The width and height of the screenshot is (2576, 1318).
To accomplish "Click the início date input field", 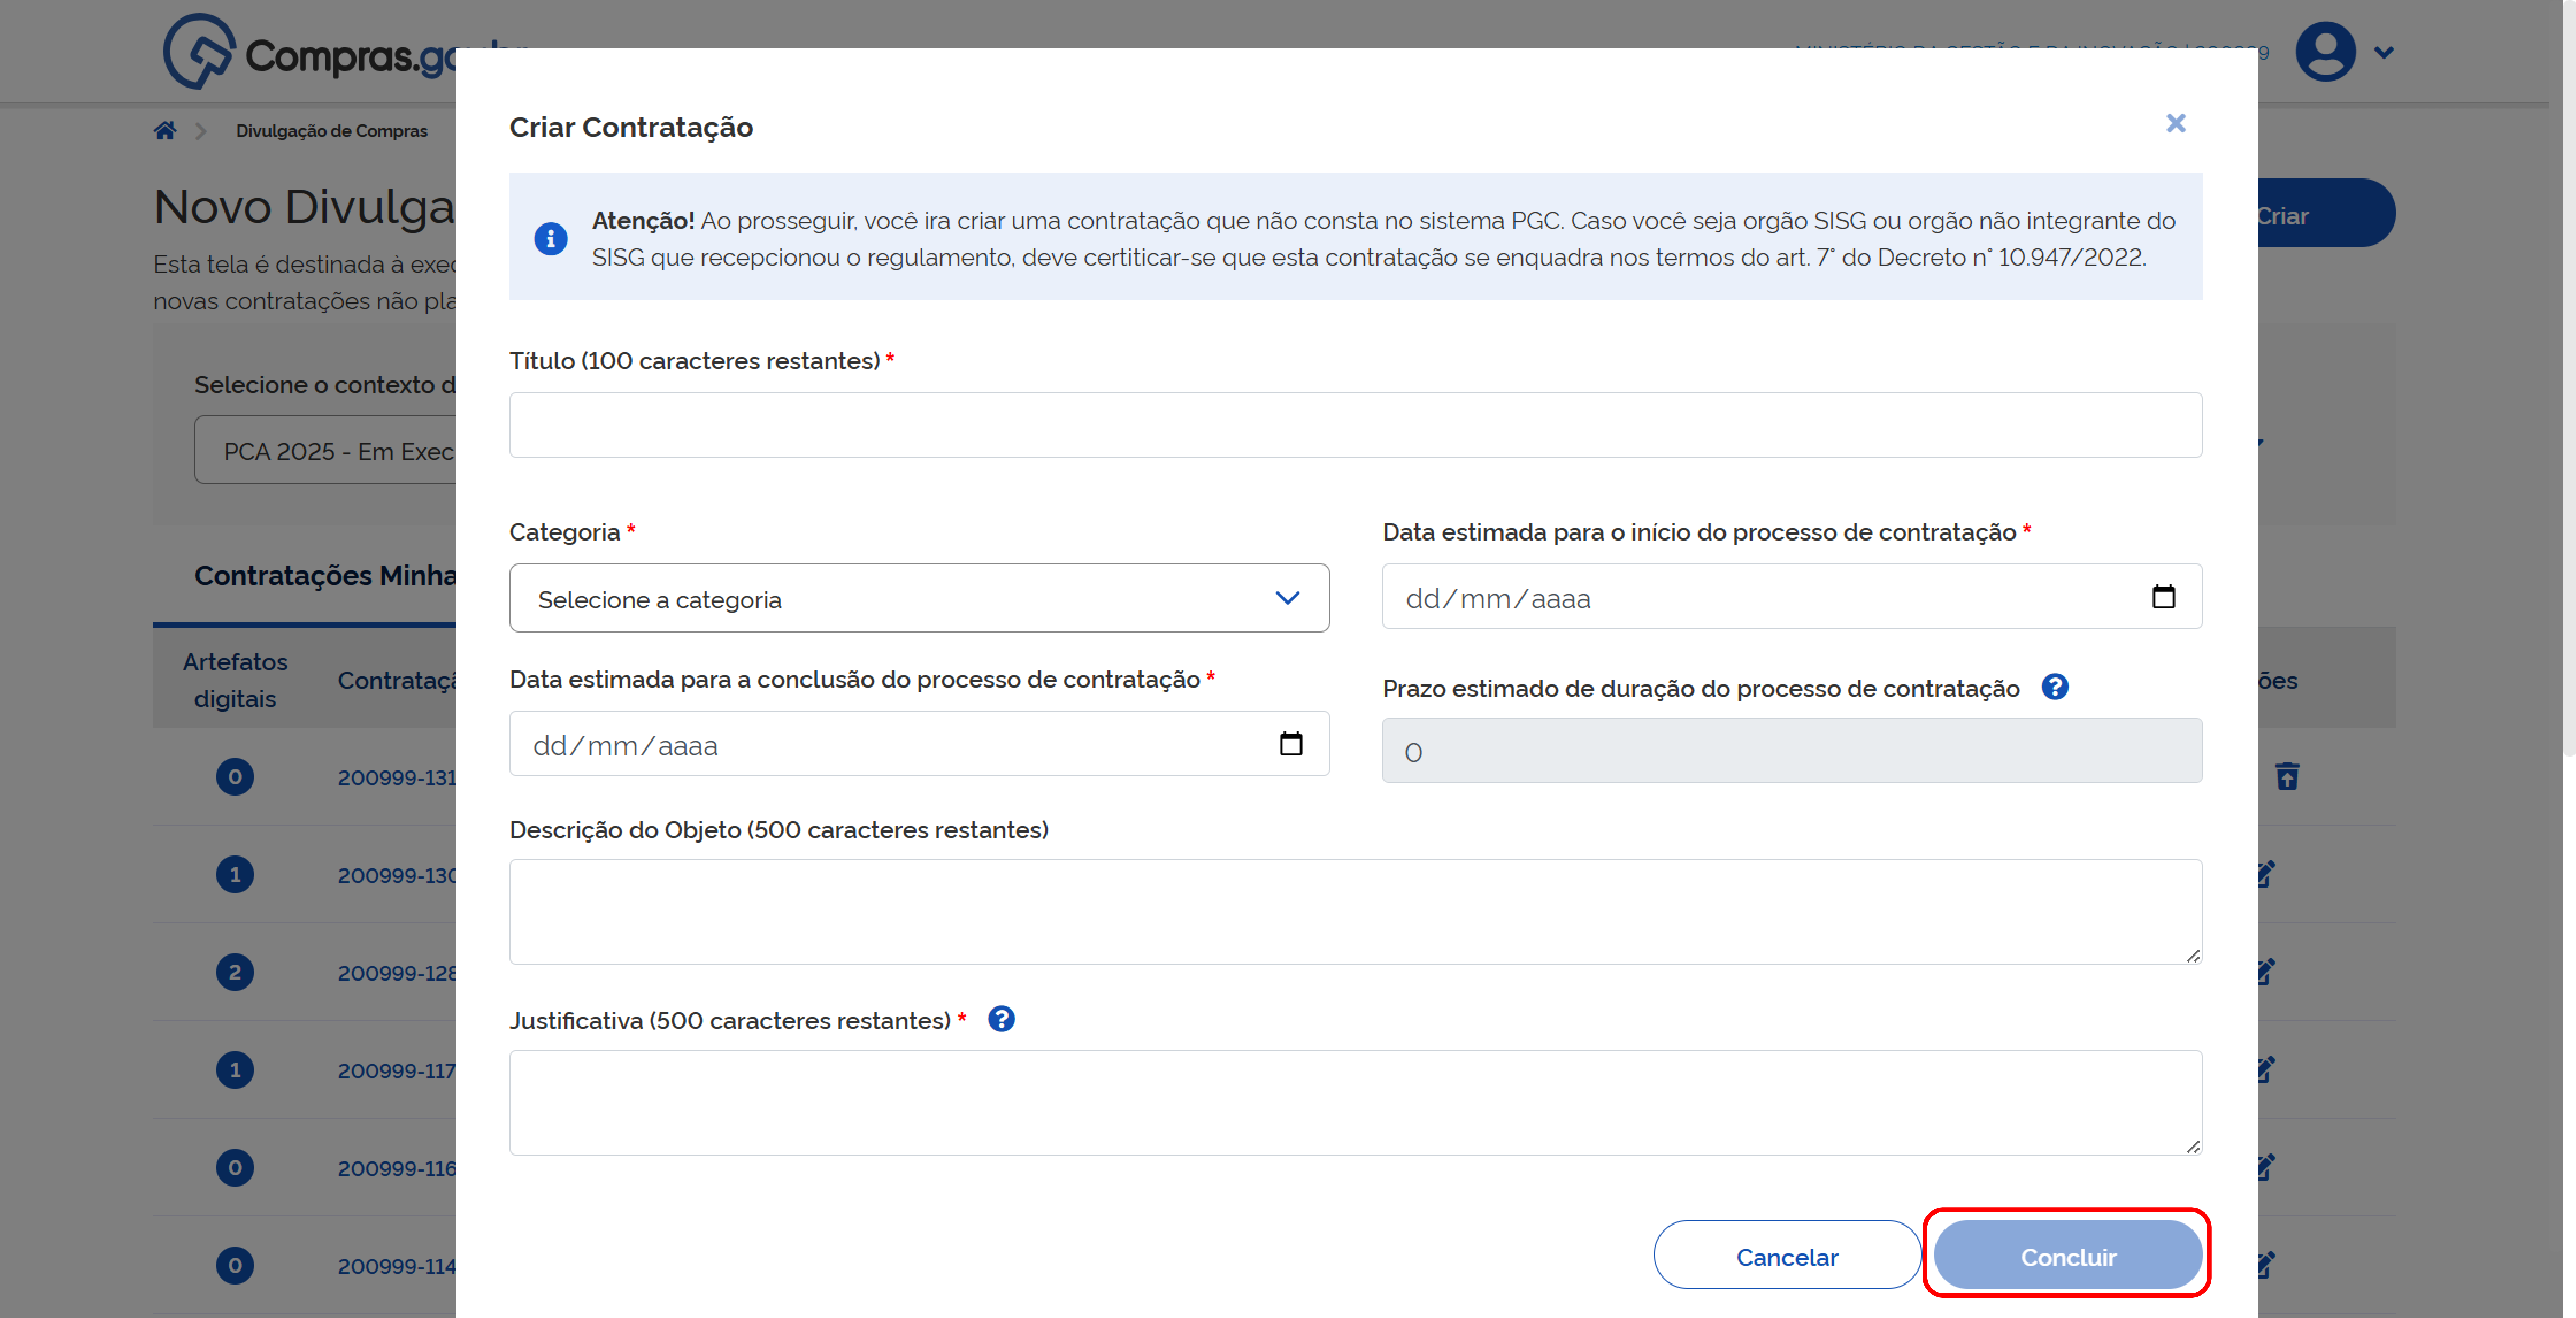I will tap(1792, 597).
